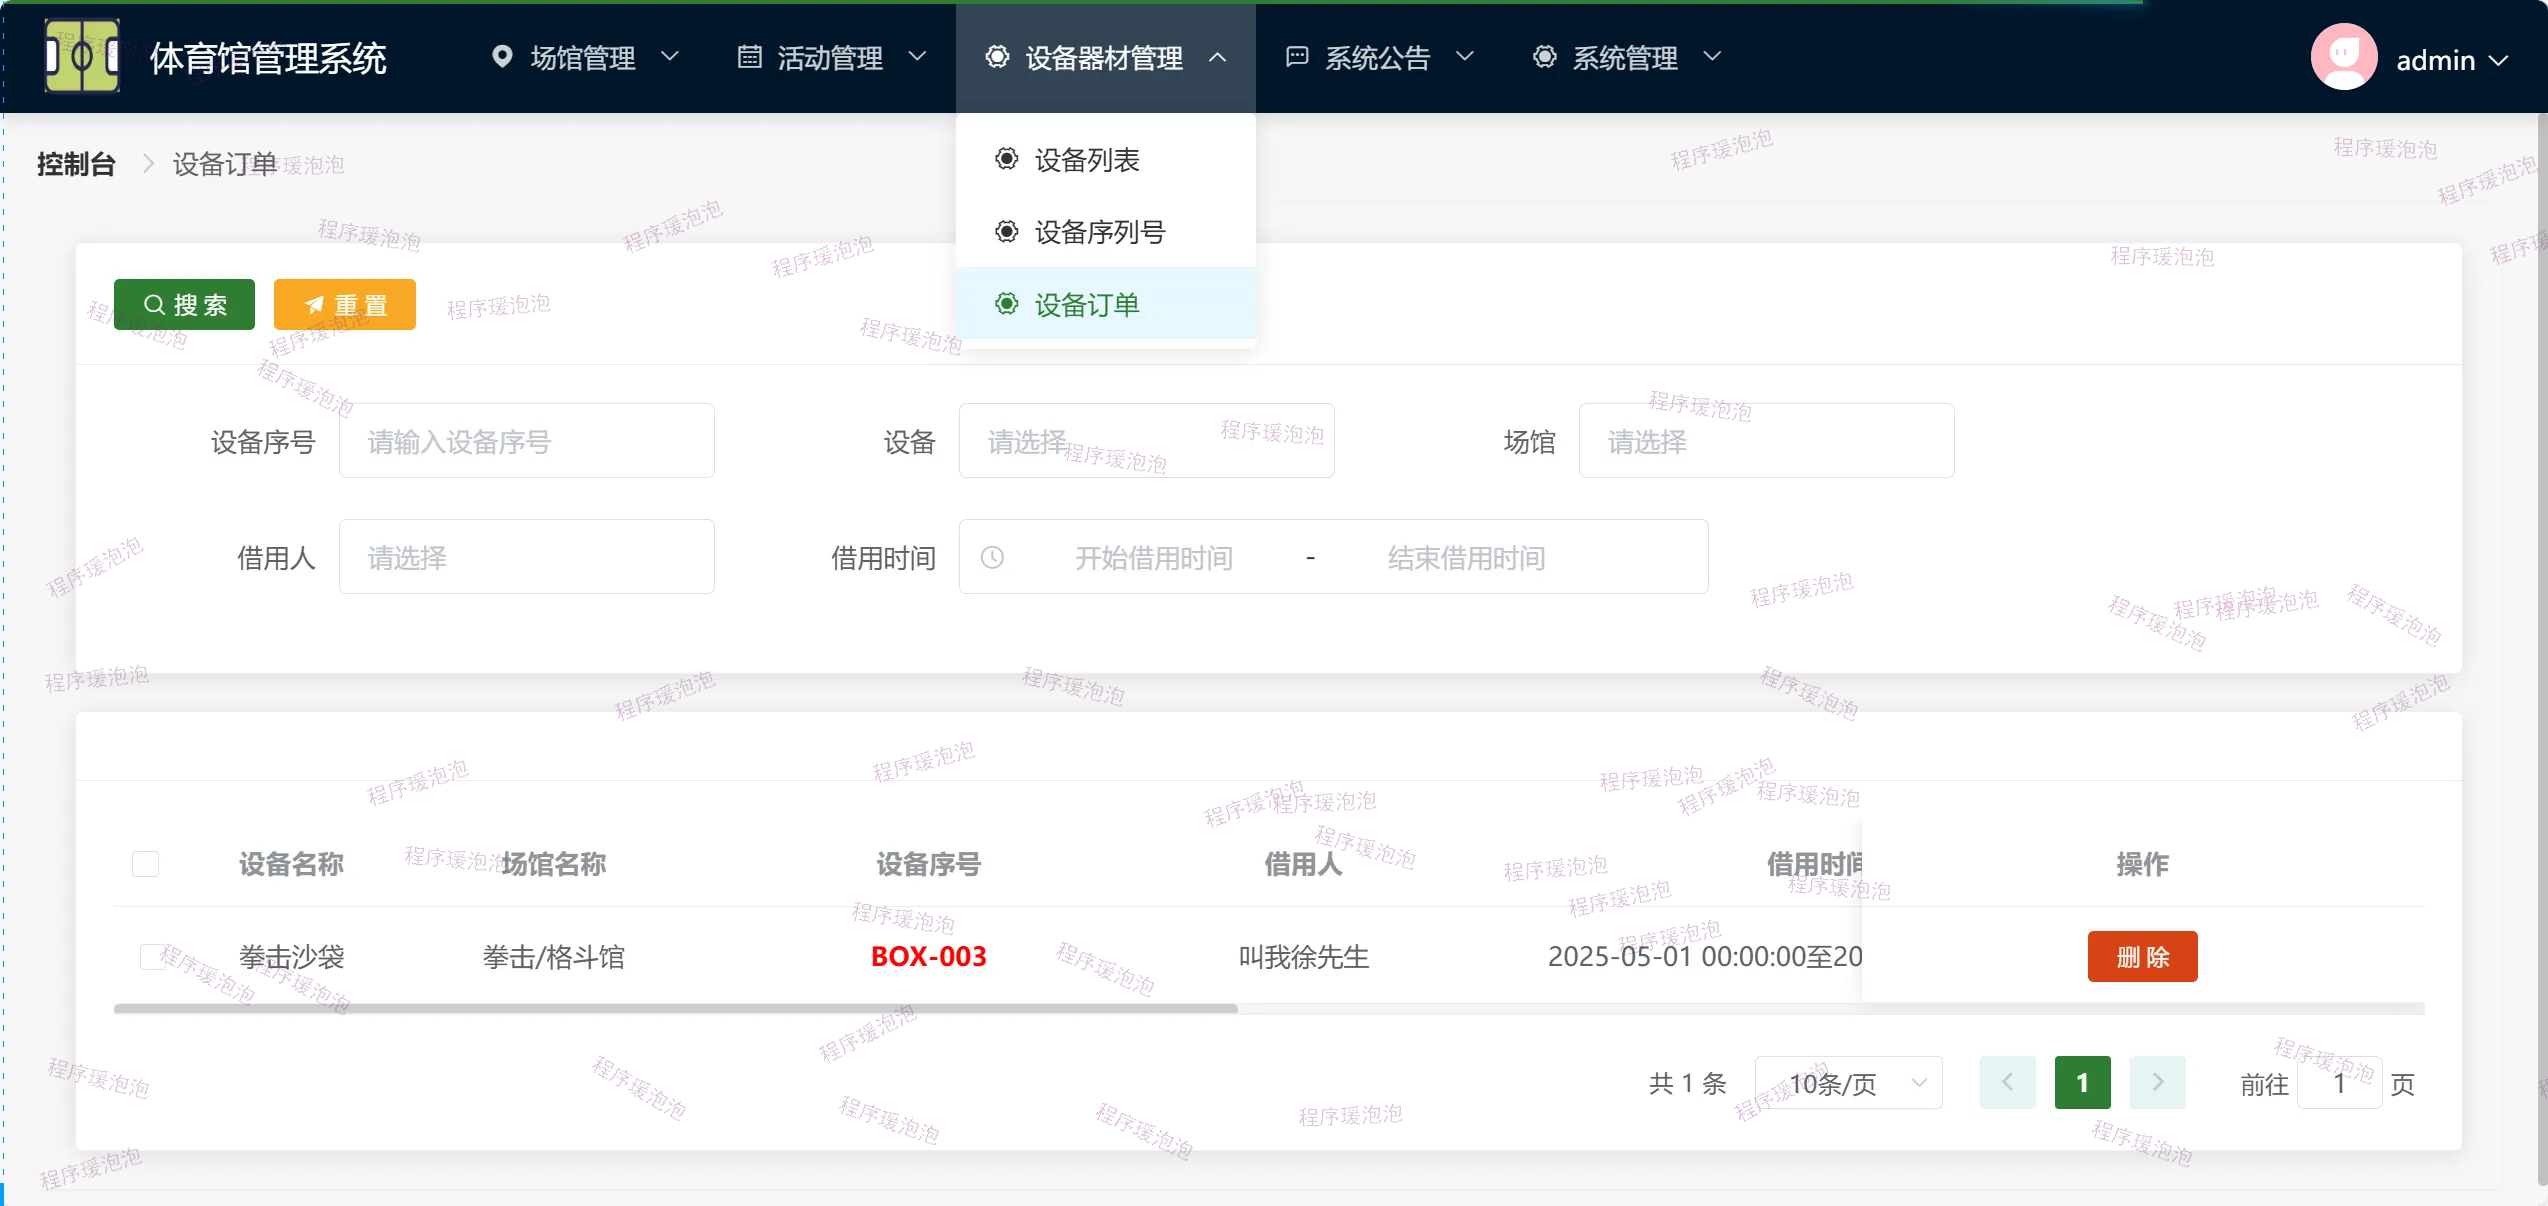
Task: Click the calendar icon beside 活动管理
Action: (x=749, y=57)
